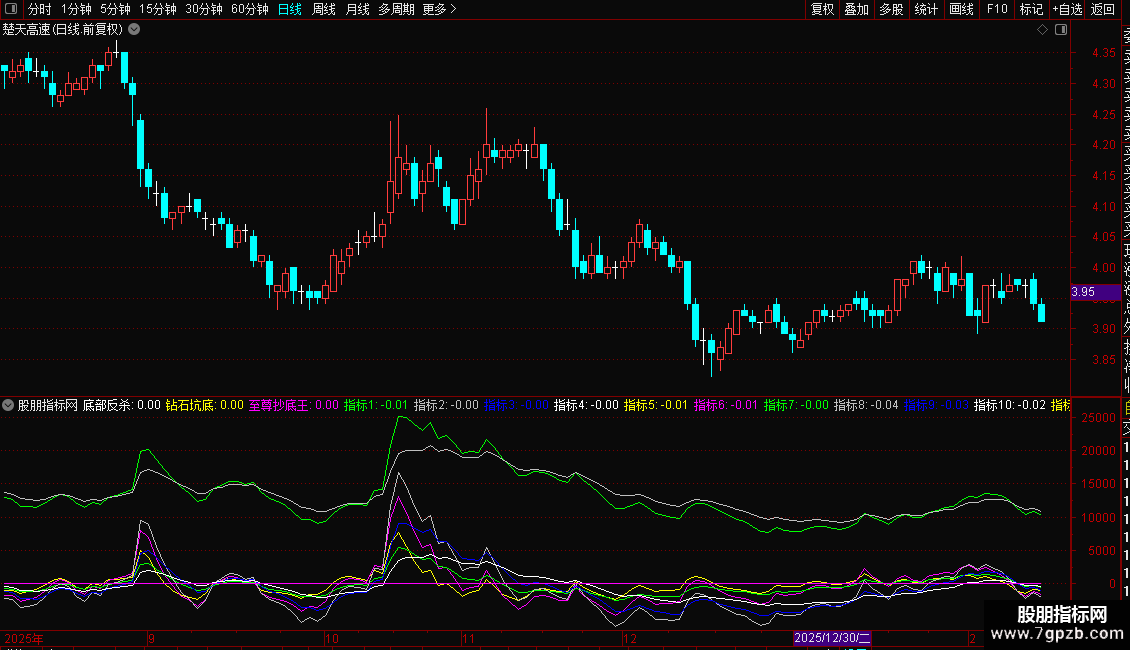Open the 画线 drawing tools
The height and width of the screenshot is (650, 1130).
(961, 9)
